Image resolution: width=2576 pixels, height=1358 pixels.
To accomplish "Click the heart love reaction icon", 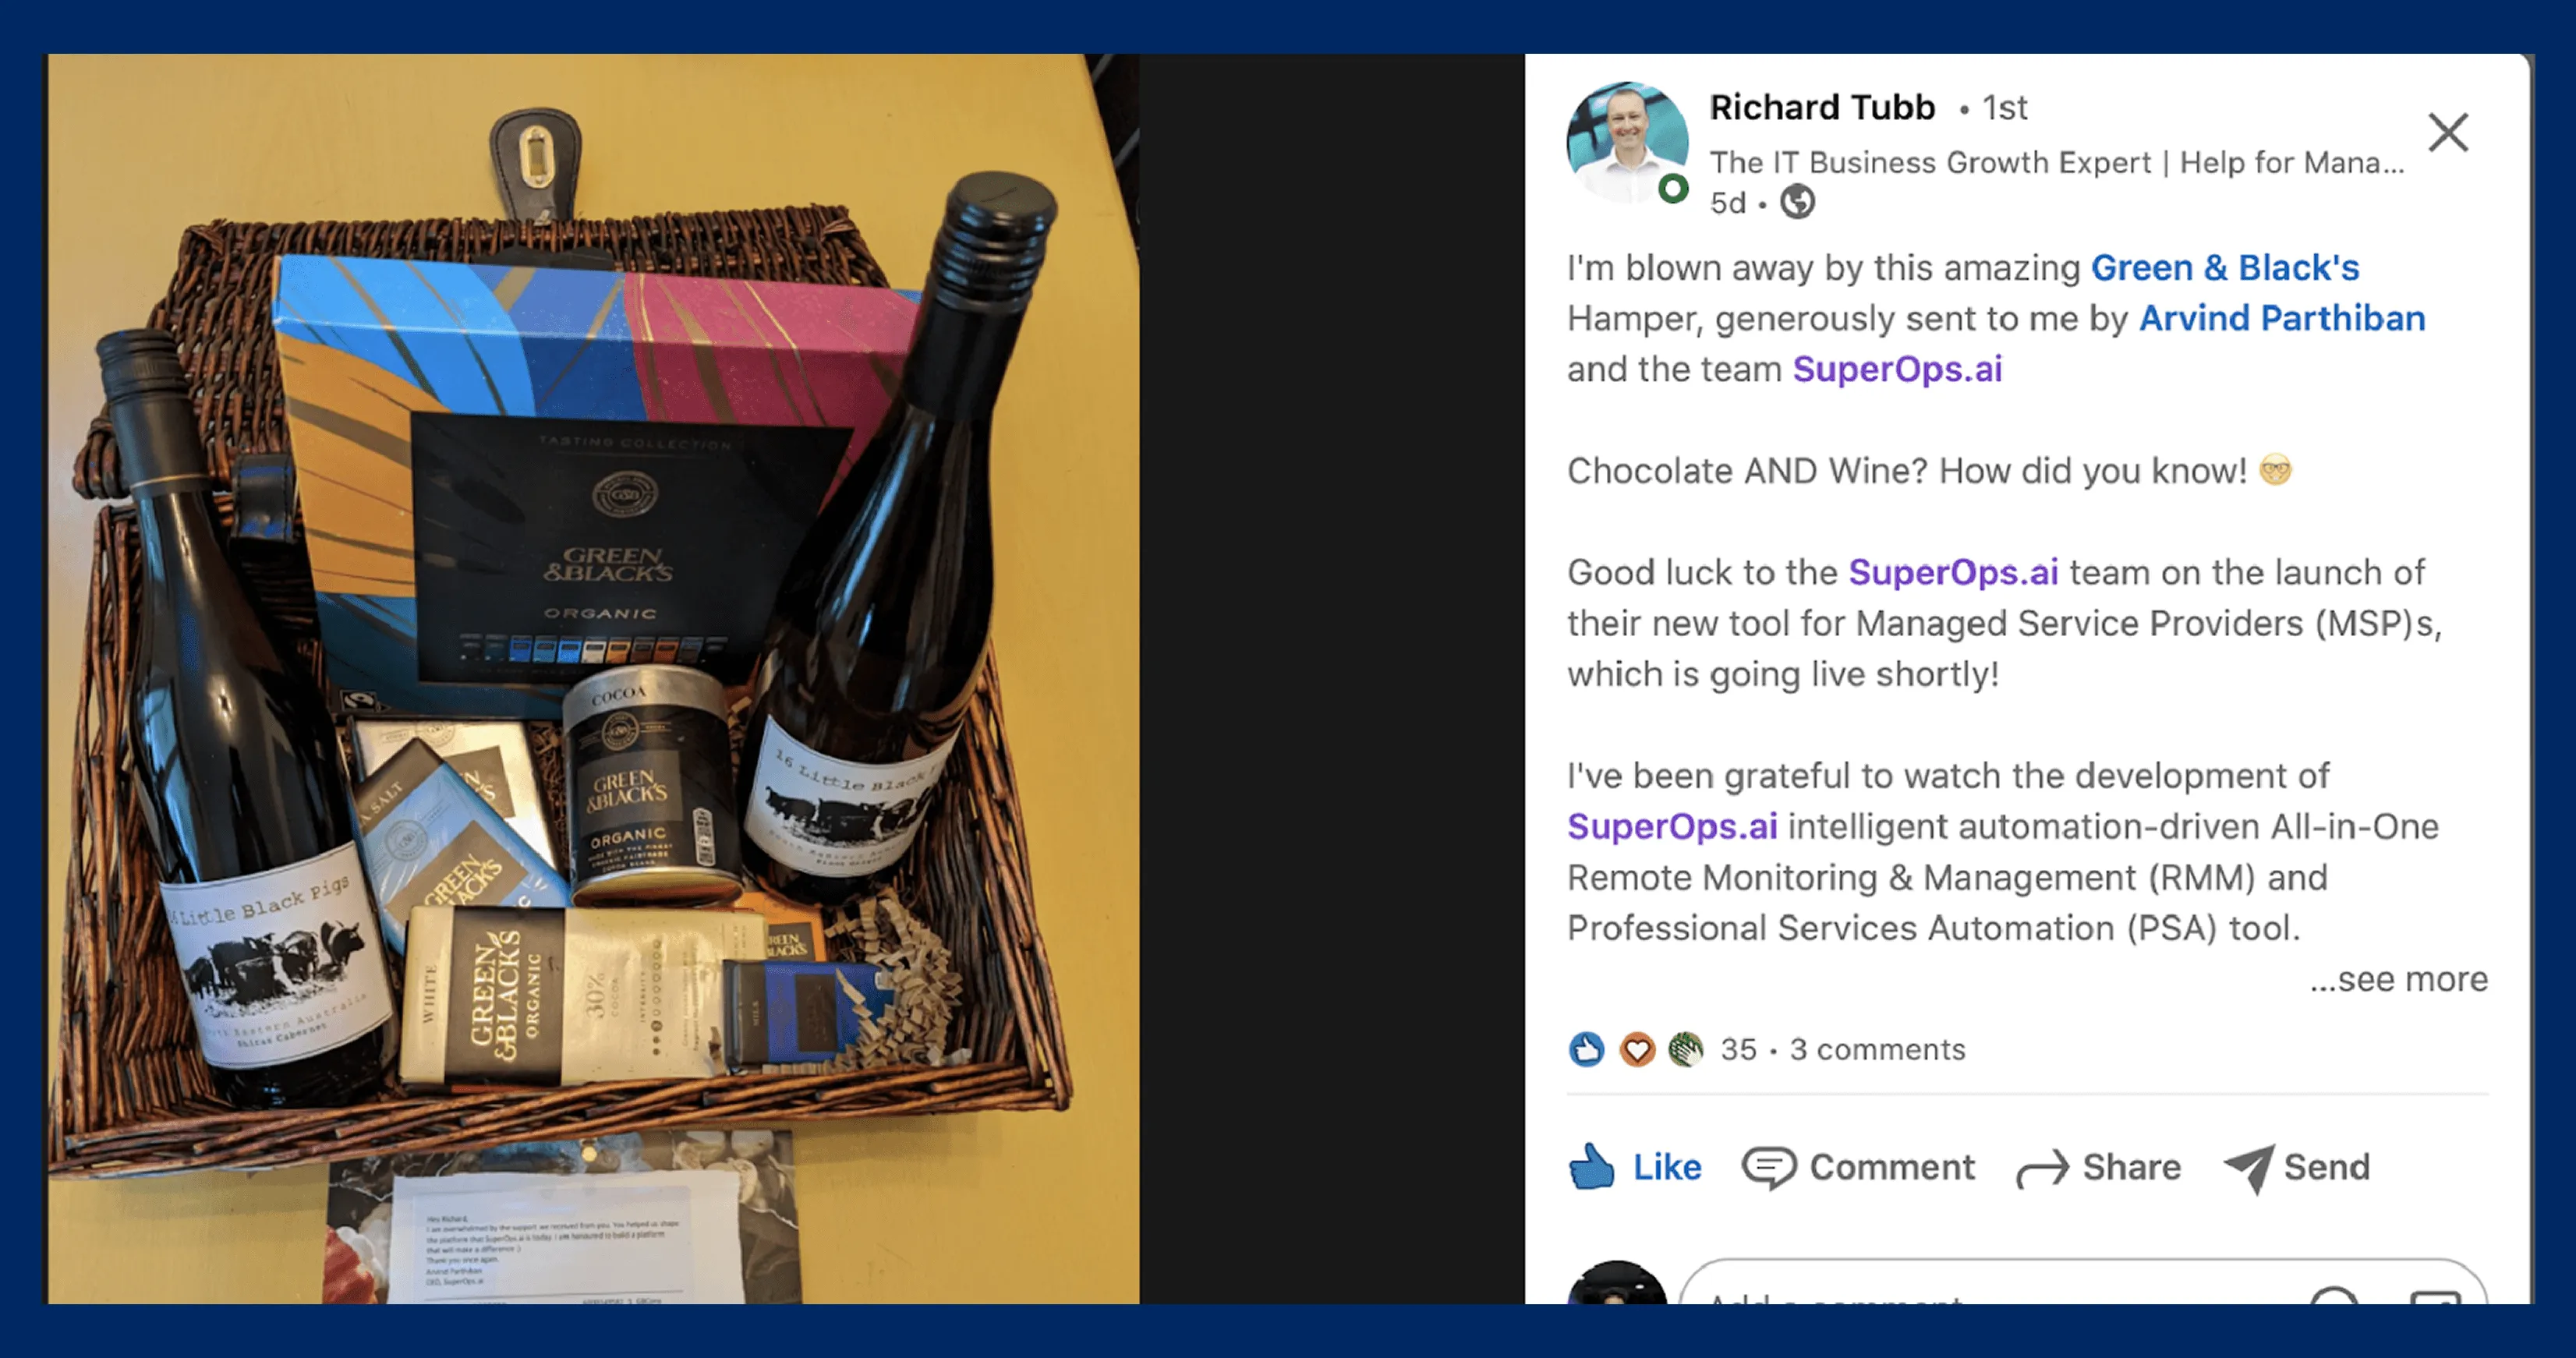I will pyautogui.click(x=1637, y=1049).
